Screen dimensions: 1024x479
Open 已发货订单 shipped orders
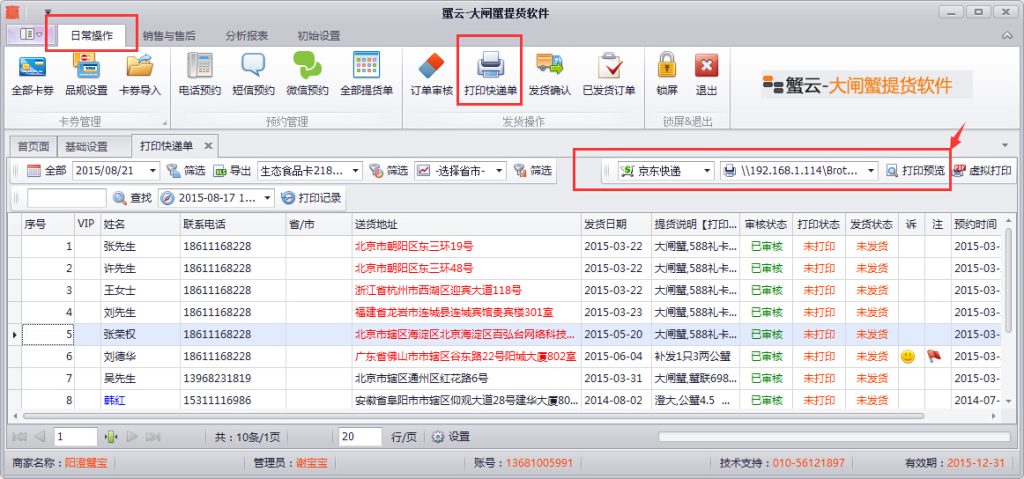(609, 76)
